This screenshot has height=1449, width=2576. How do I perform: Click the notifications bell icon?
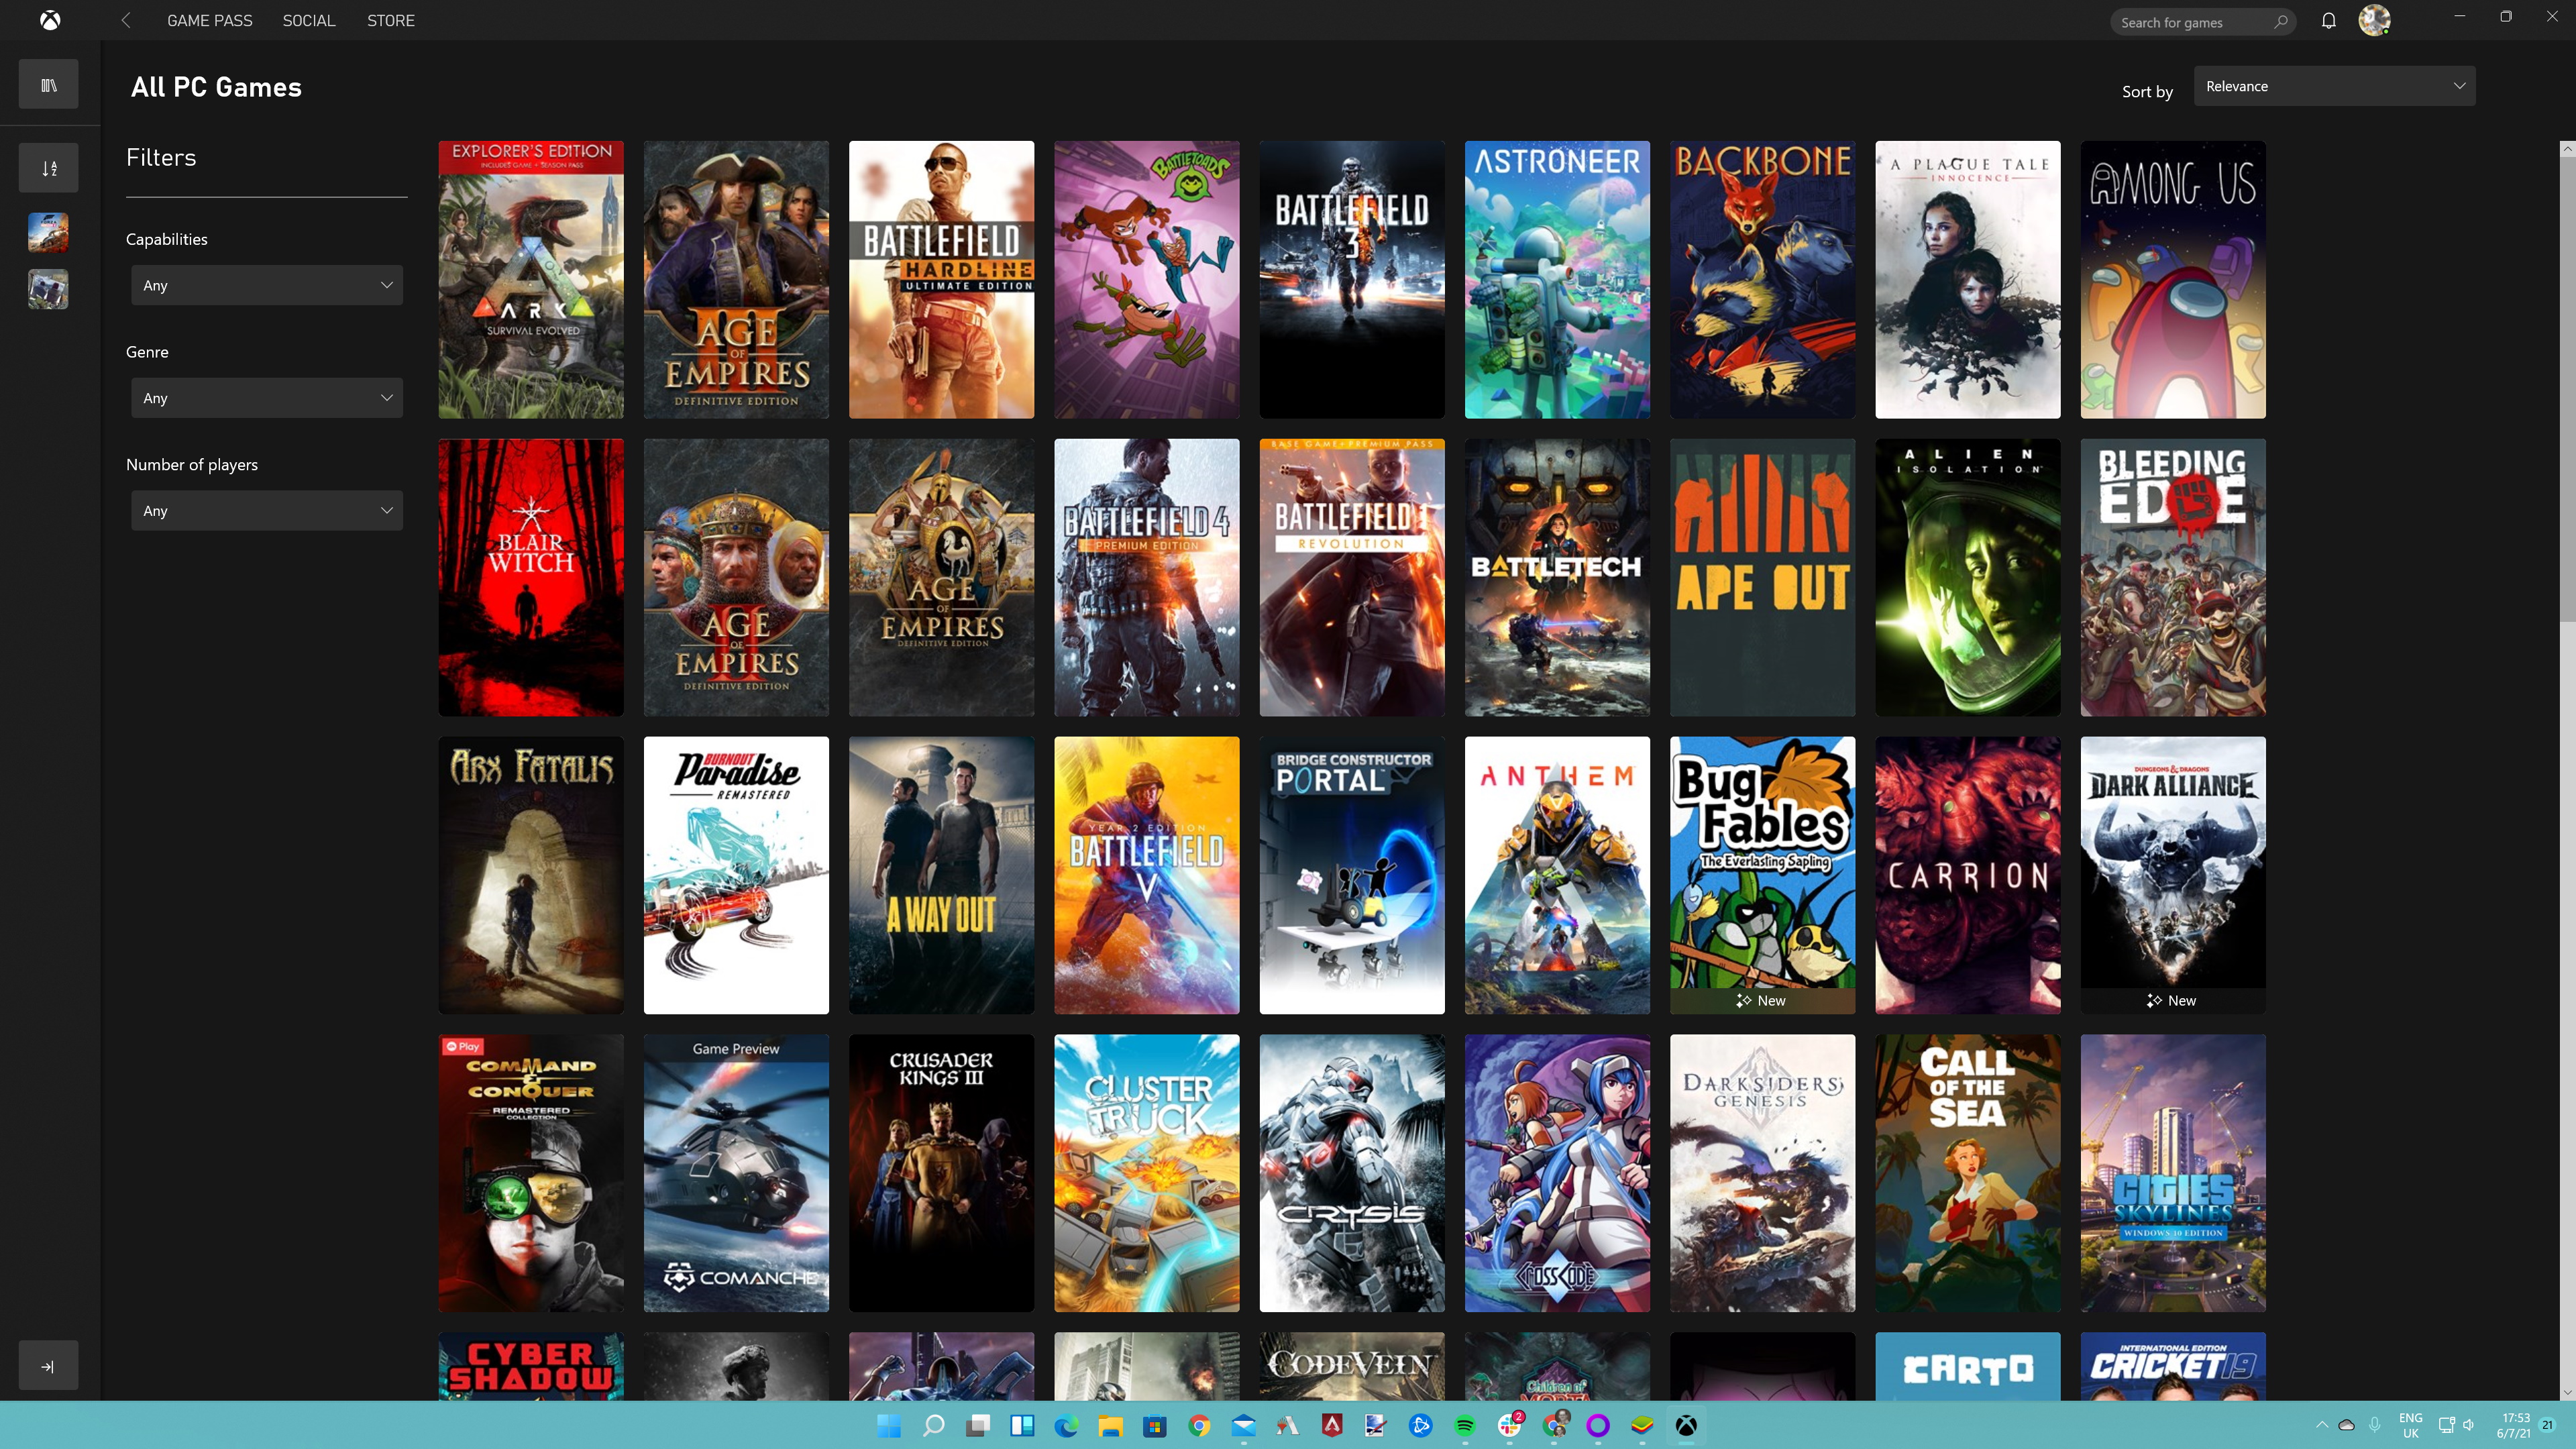point(2328,19)
